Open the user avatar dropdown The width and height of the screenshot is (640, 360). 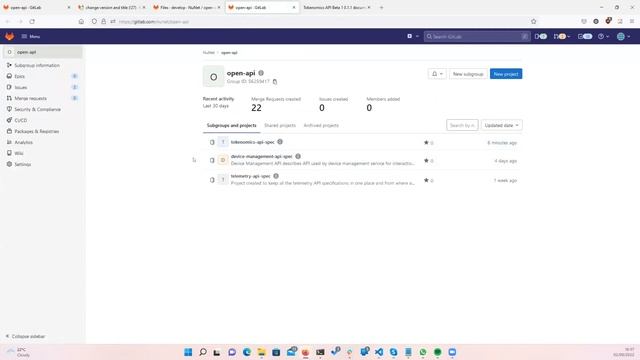pyautogui.click(x=623, y=36)
